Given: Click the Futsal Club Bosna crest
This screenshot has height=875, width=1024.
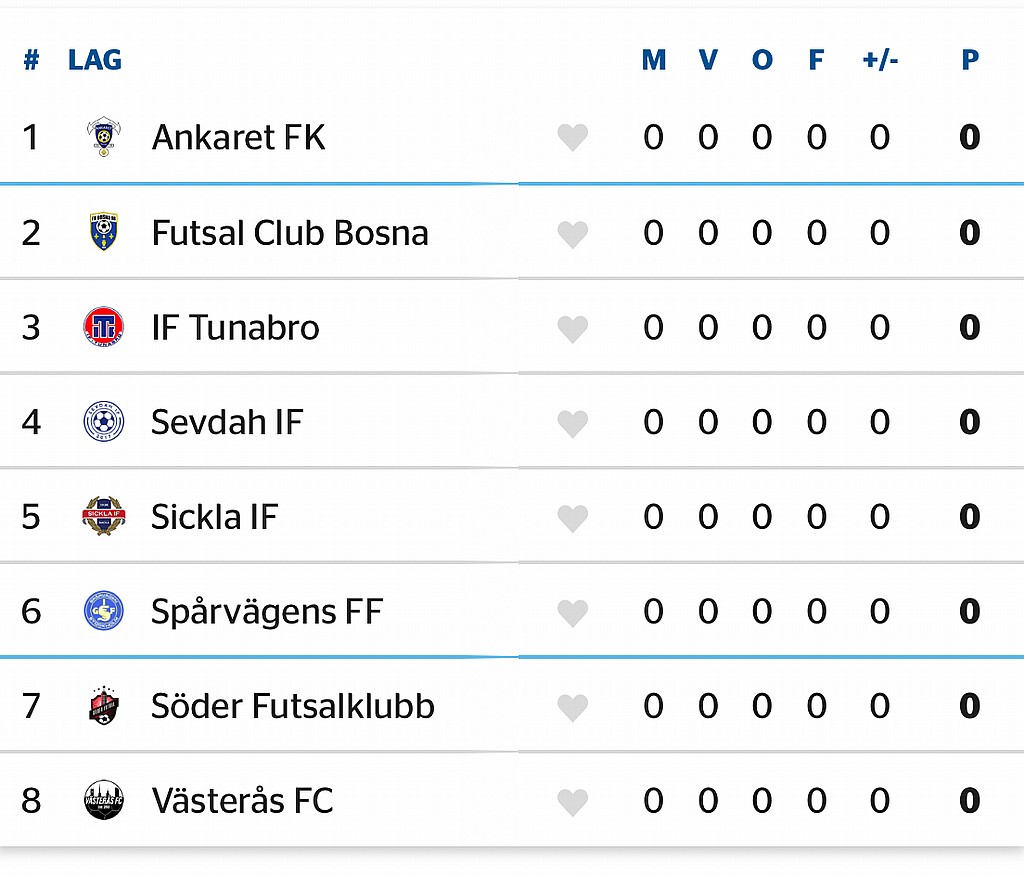Looking at the screenshot, I should (x=104, y=232).
